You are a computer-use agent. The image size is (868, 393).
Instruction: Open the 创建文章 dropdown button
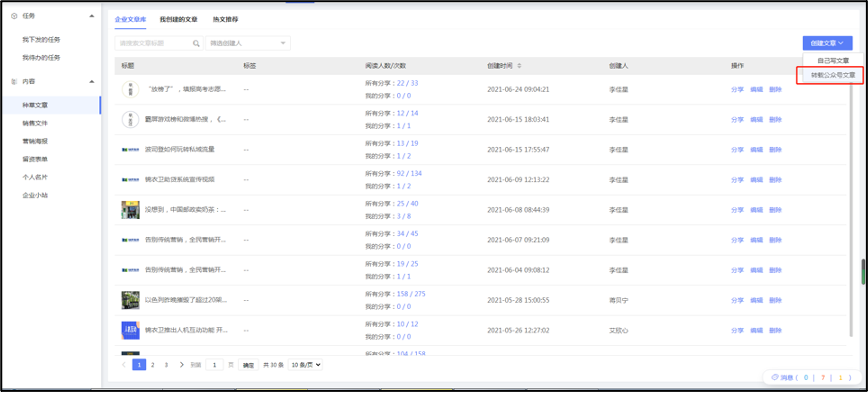coord(828,43)
